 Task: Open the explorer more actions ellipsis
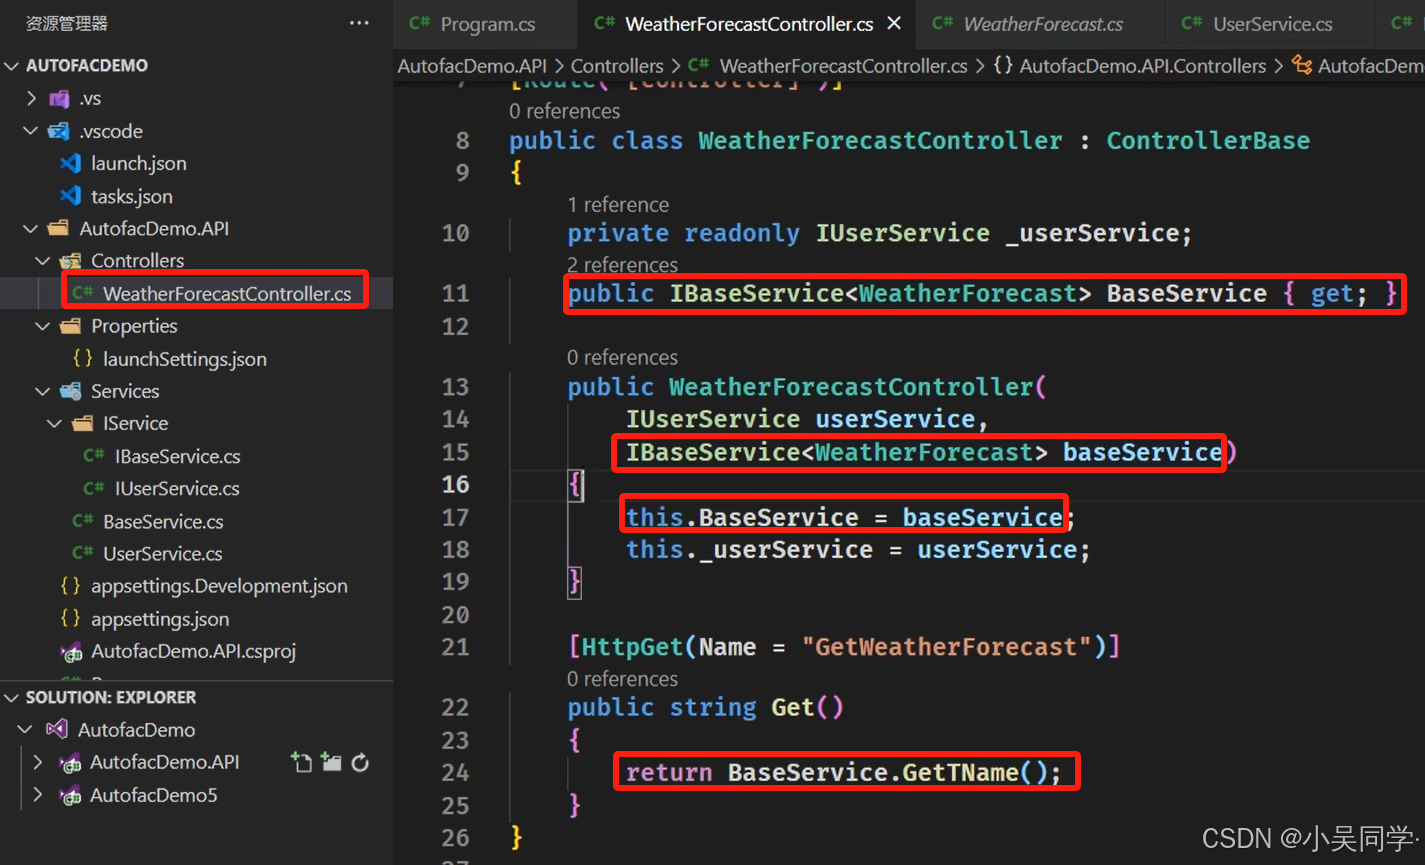coord(359,23)
